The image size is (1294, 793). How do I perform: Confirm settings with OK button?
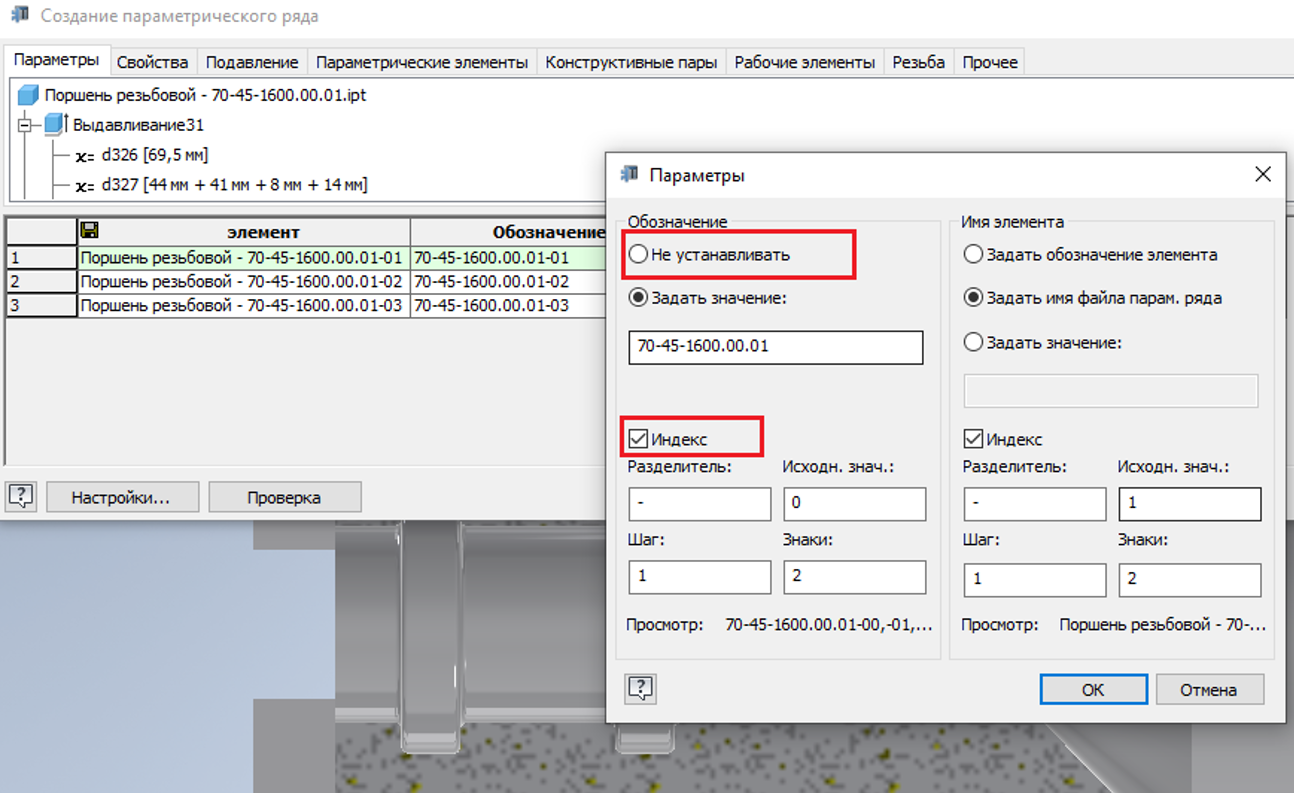pos(1093,689)
